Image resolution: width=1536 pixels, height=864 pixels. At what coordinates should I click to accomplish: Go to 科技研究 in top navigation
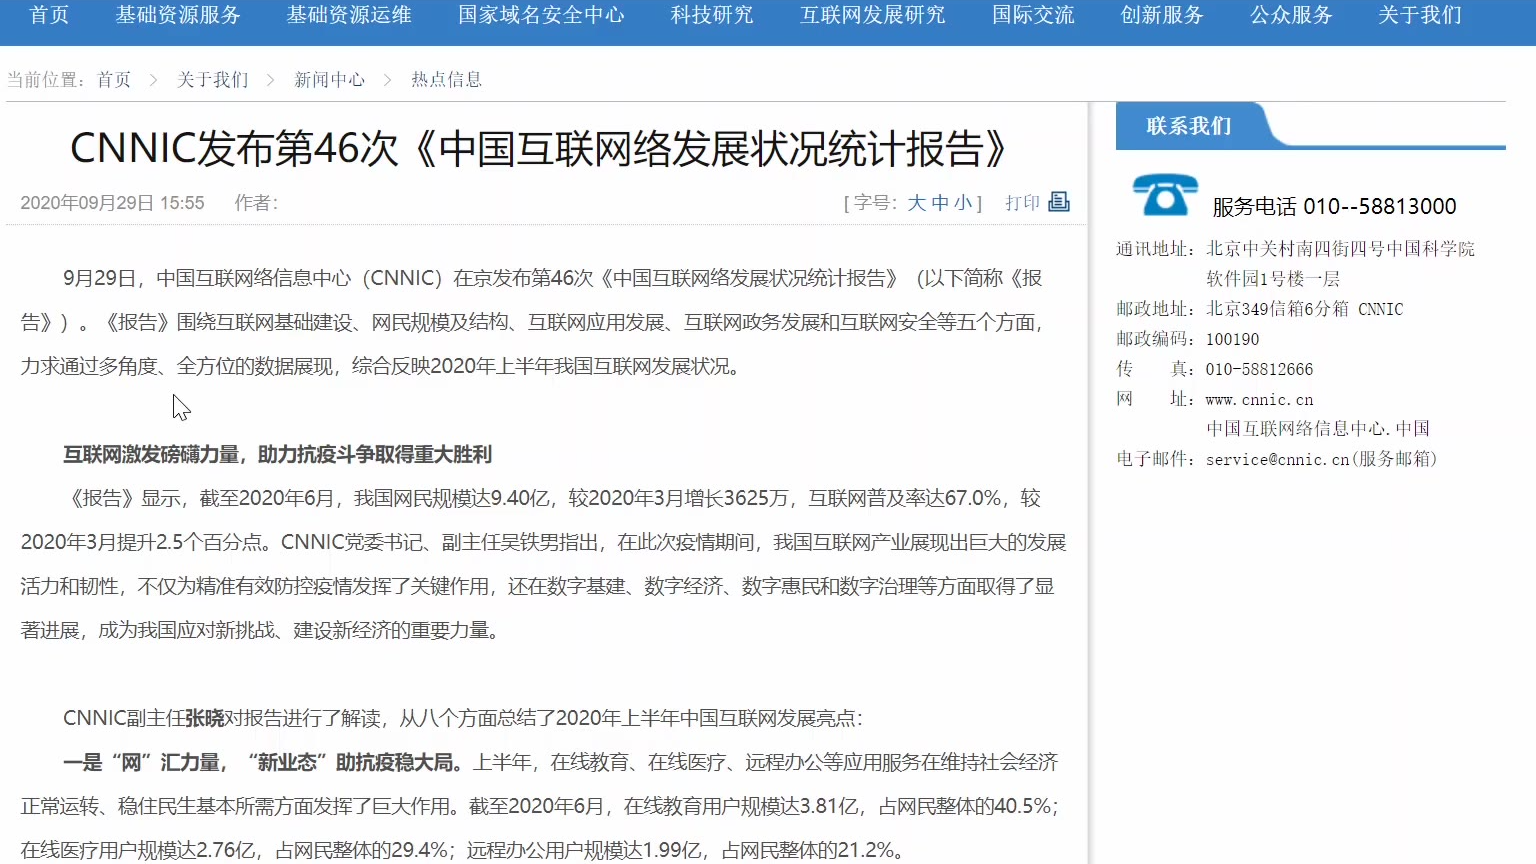(x=712, y=15)
